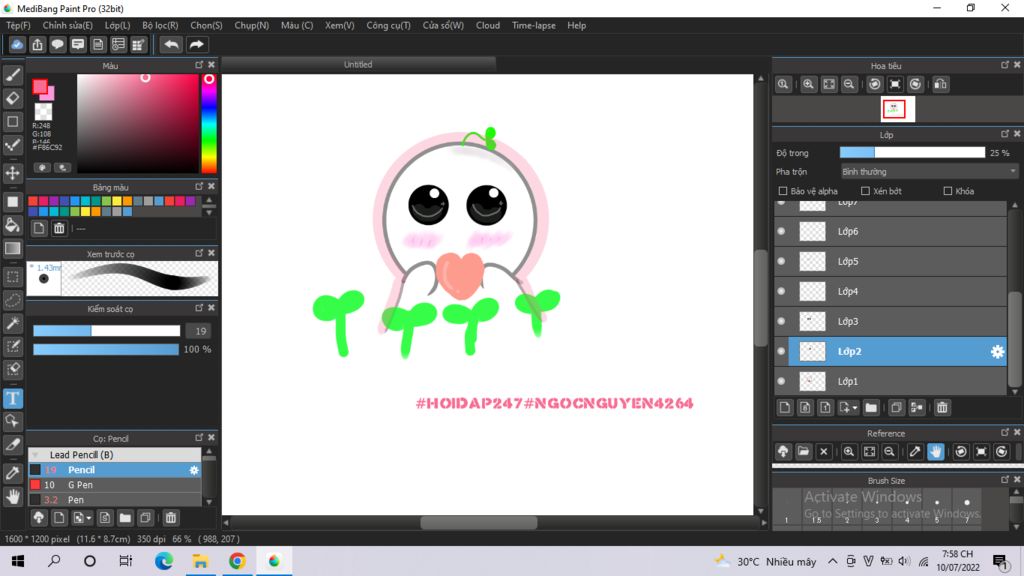The image size is (1024, 576).
Task: Click the foreground color swatch
Action: [40, 87]
